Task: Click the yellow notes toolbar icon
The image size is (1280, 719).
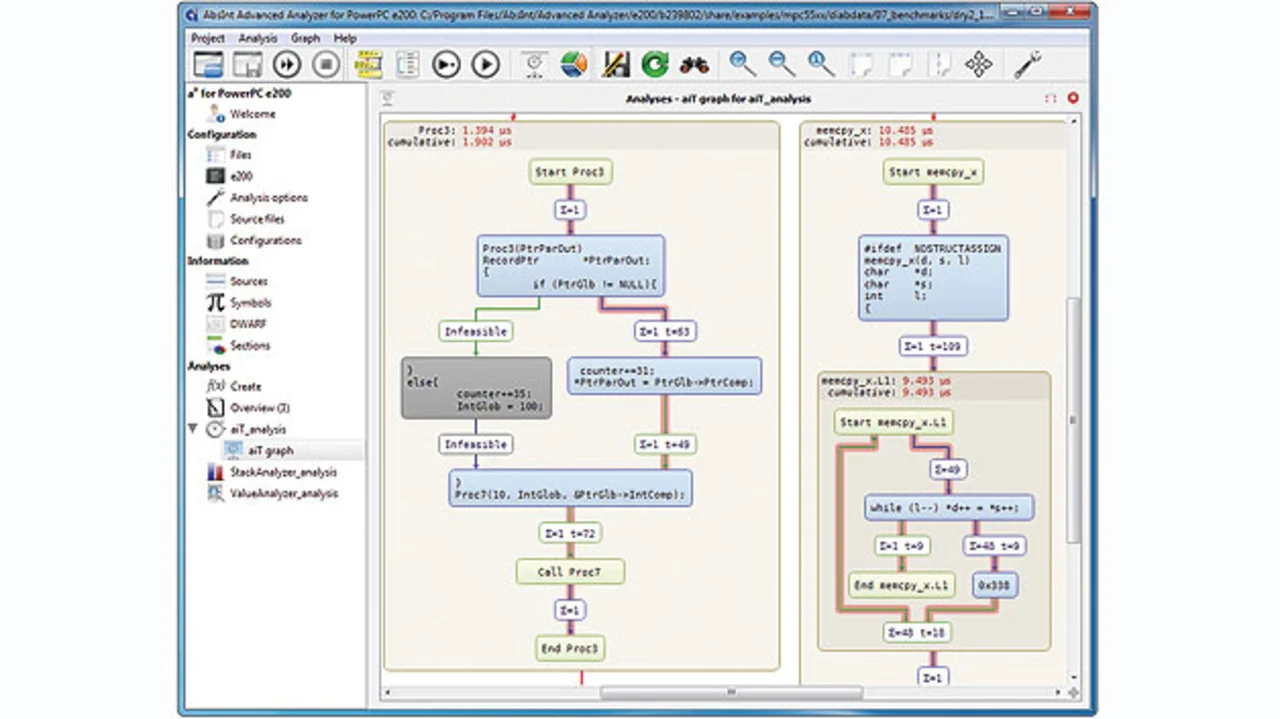Action: [367, 65]
